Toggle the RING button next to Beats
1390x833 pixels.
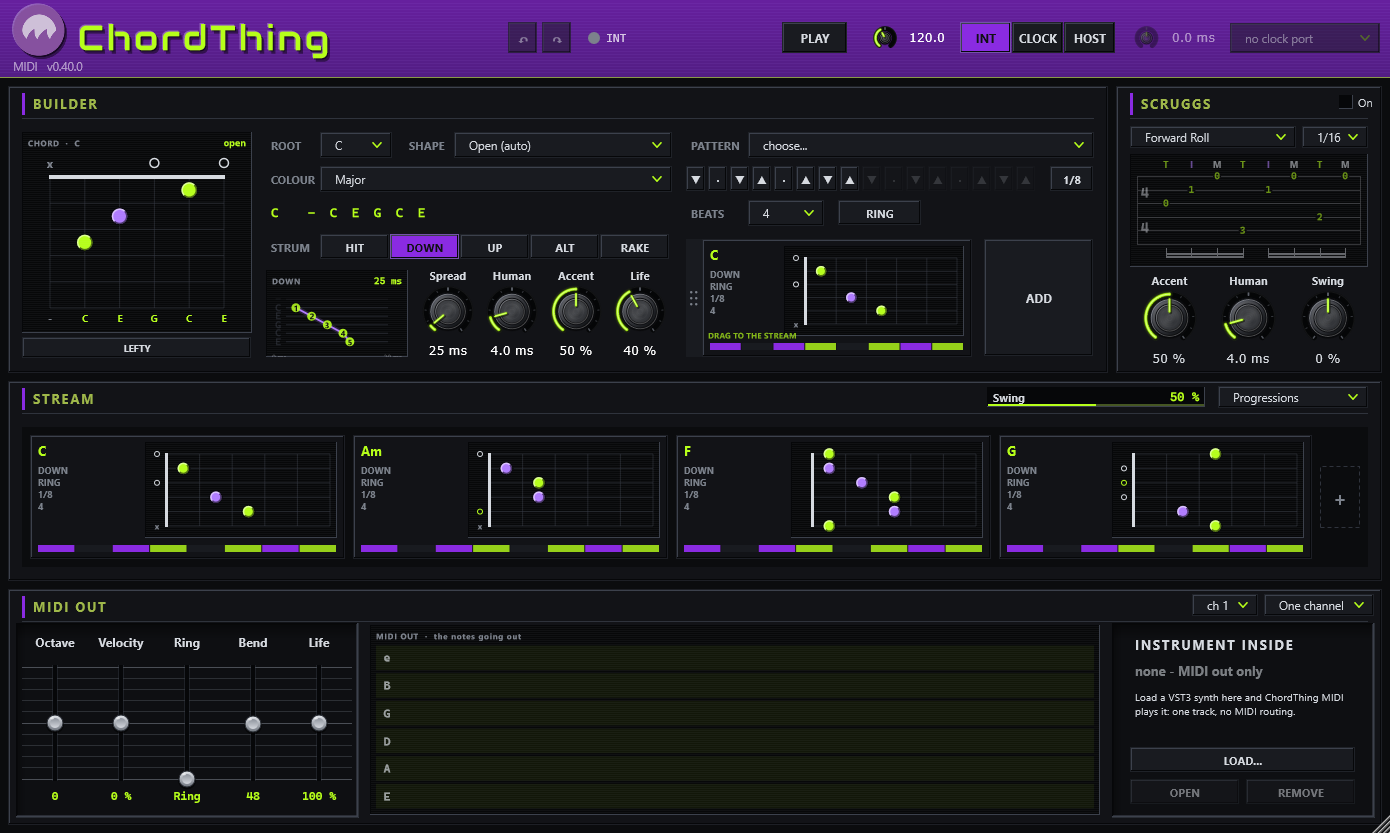(x=879, y=213)
